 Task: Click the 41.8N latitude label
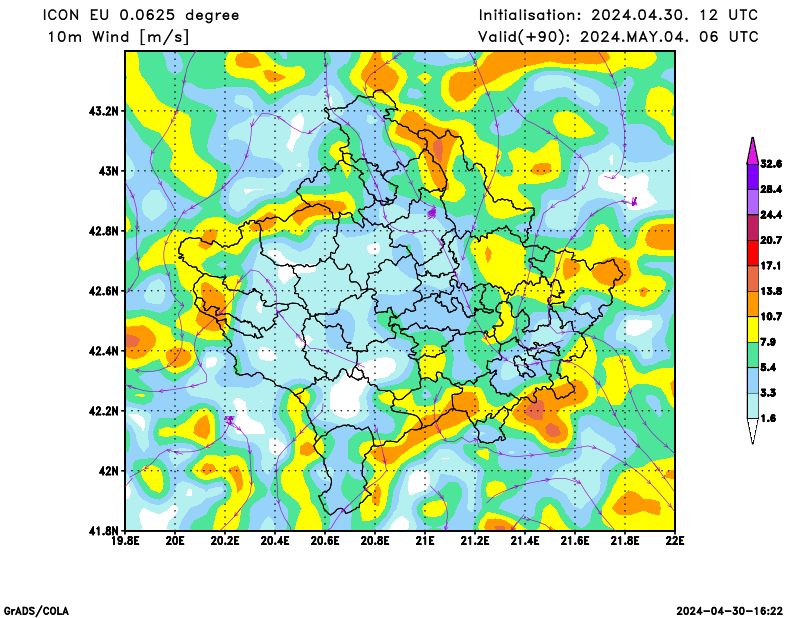pyautogui.click(x=104, y=530)
